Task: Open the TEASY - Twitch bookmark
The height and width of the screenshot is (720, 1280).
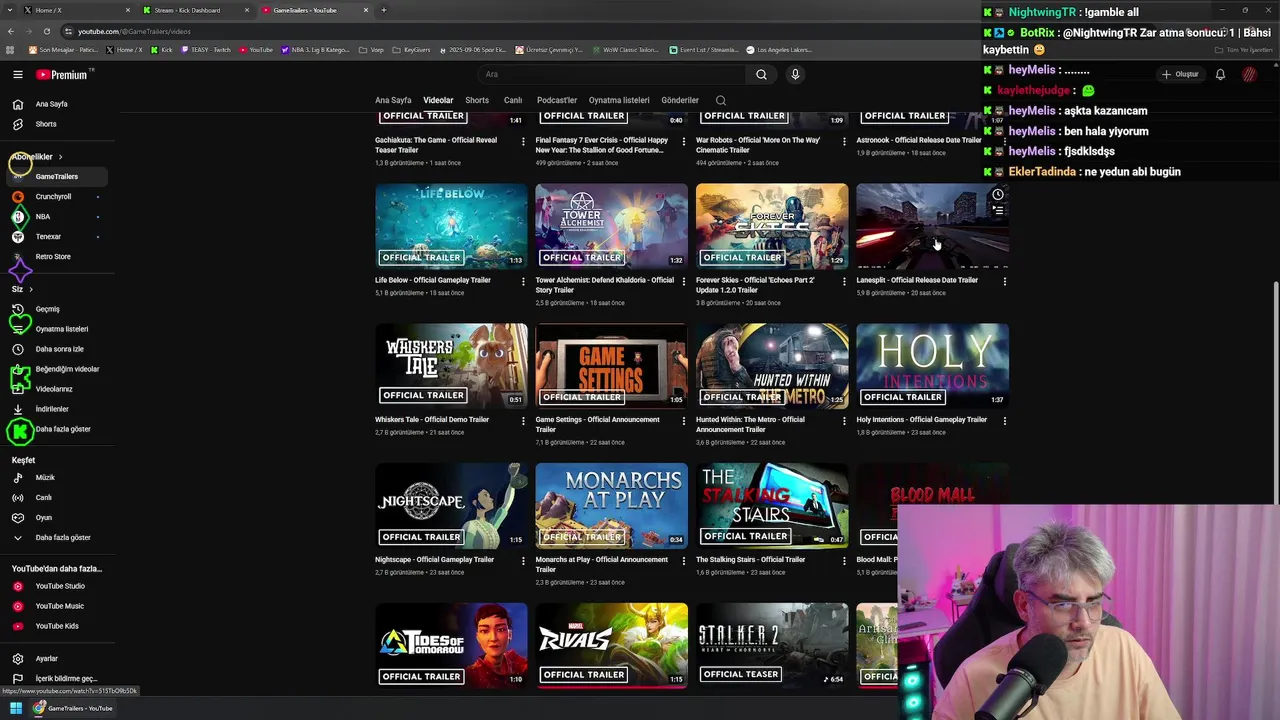Action: [x=206, y=50]
